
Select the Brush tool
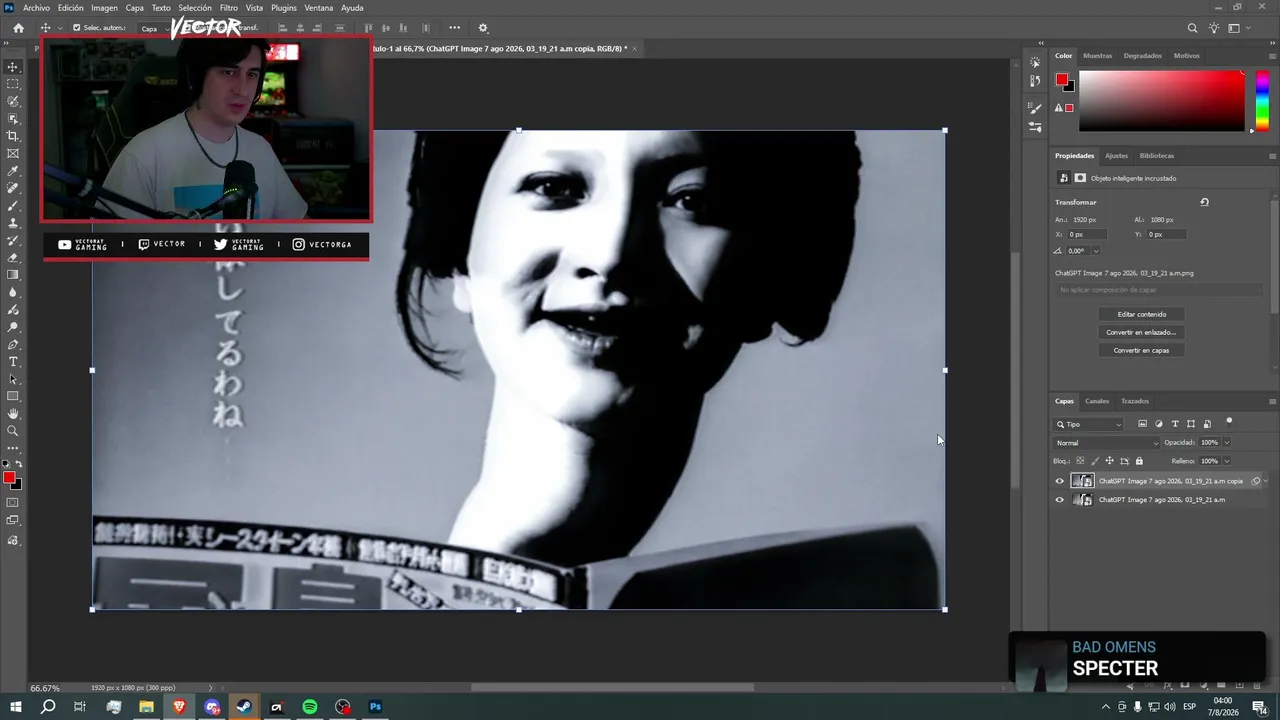13,205
